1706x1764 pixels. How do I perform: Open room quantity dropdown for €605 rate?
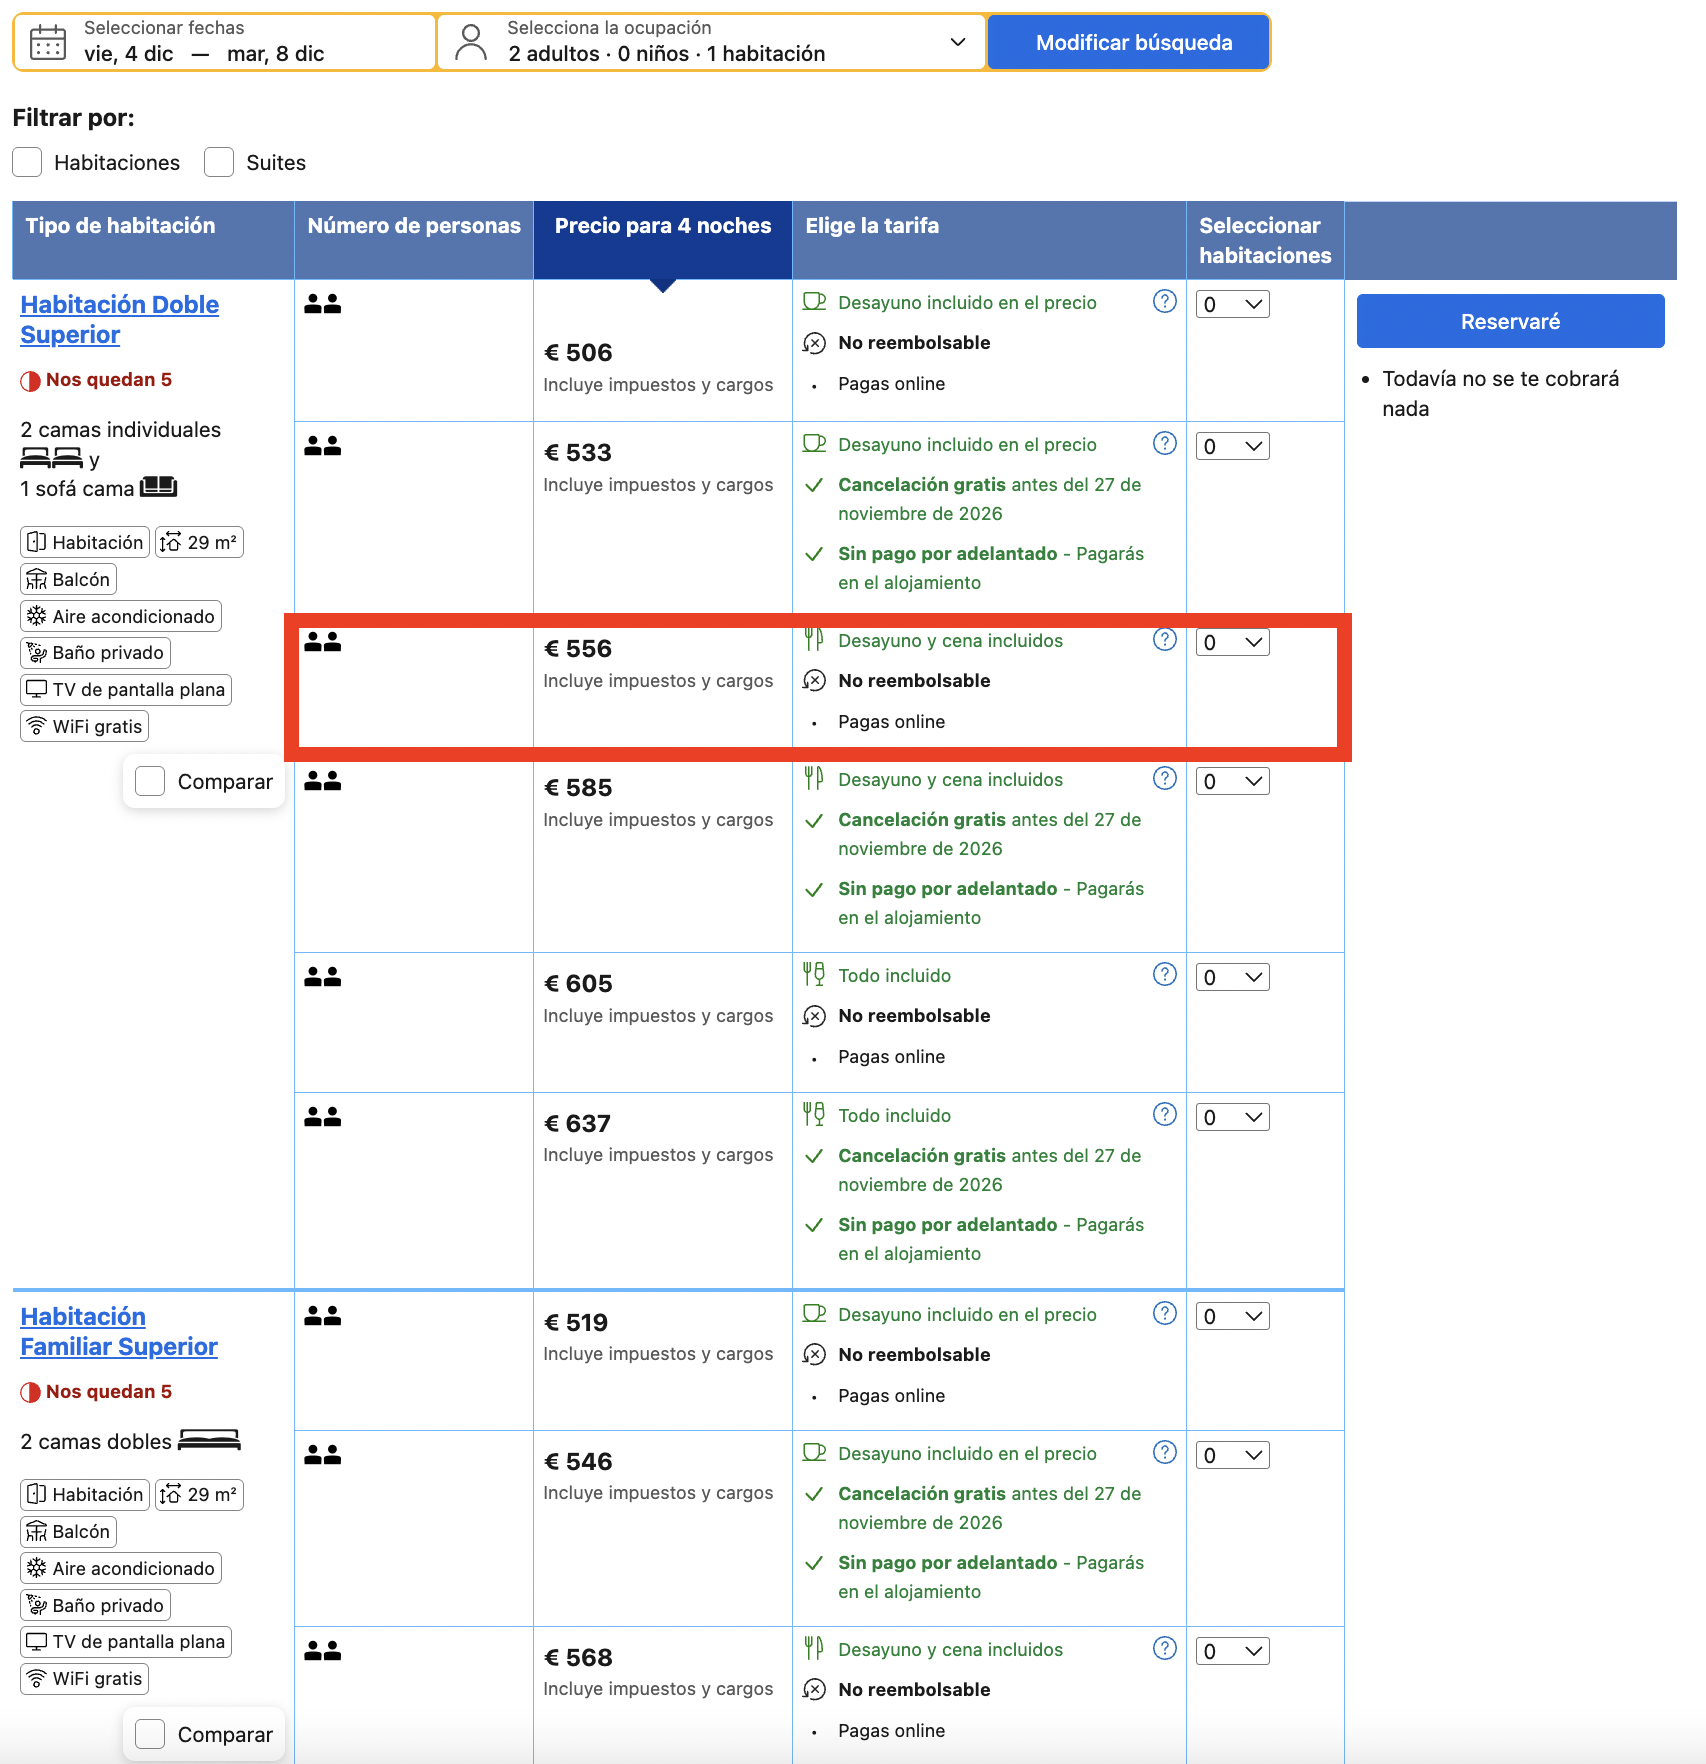[x=1233, y=977]
